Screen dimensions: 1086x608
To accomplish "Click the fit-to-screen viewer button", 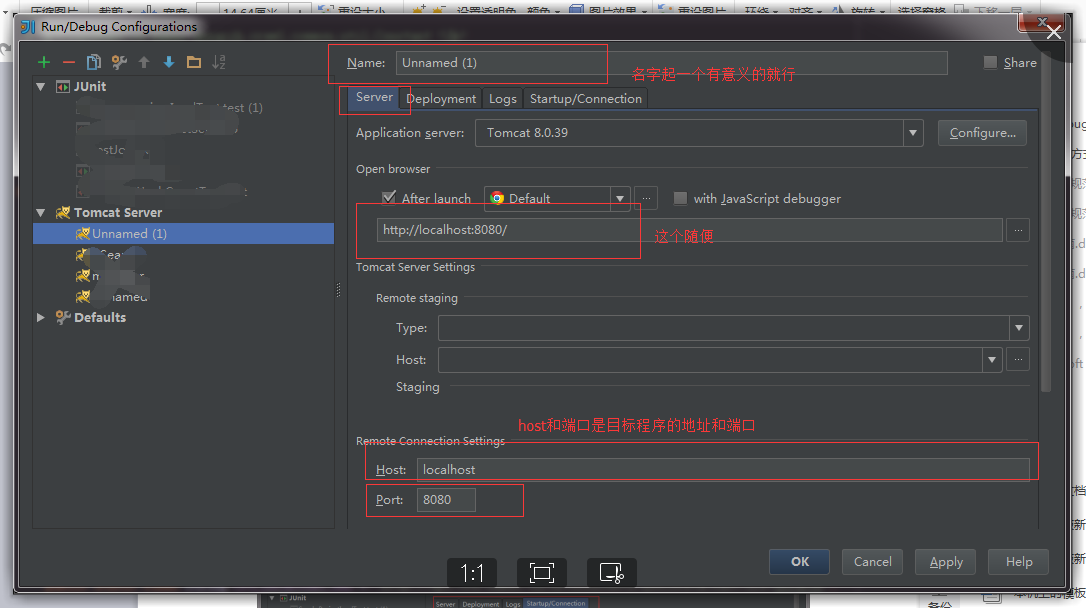I will (542, 573).
